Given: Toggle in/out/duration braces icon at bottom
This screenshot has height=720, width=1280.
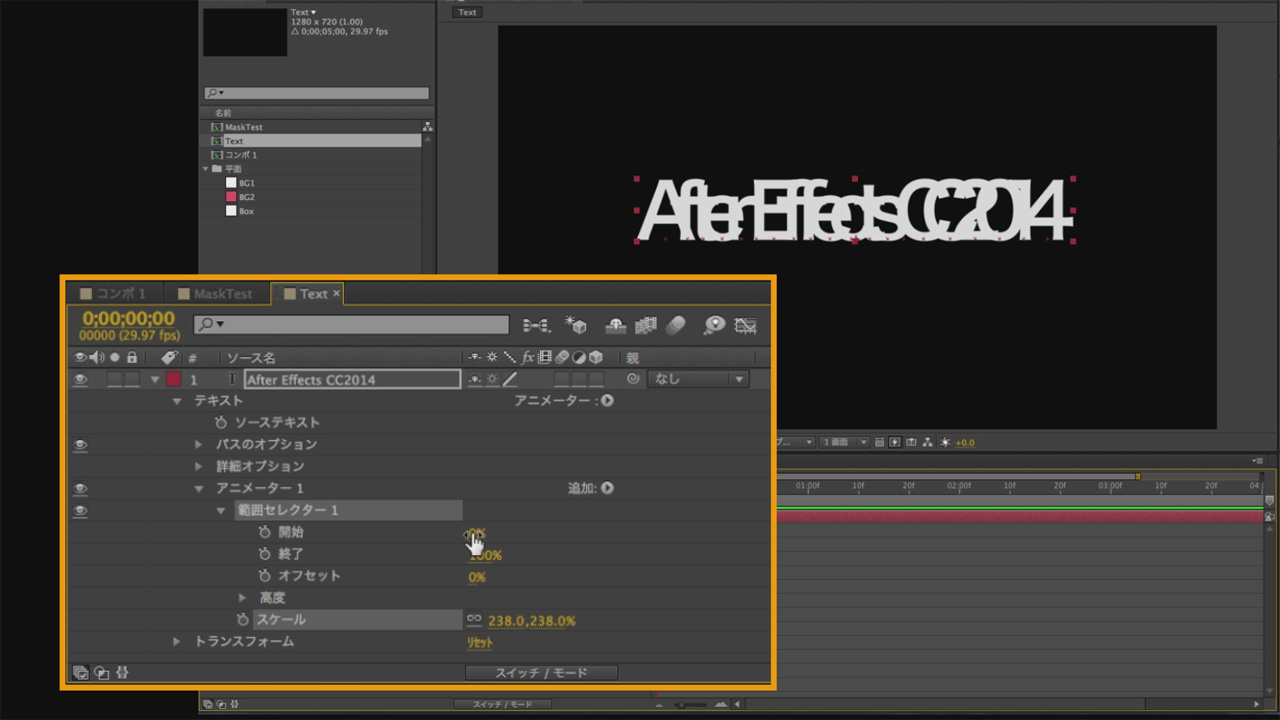Looking at the screenshot, I should (x=123, y=672).
